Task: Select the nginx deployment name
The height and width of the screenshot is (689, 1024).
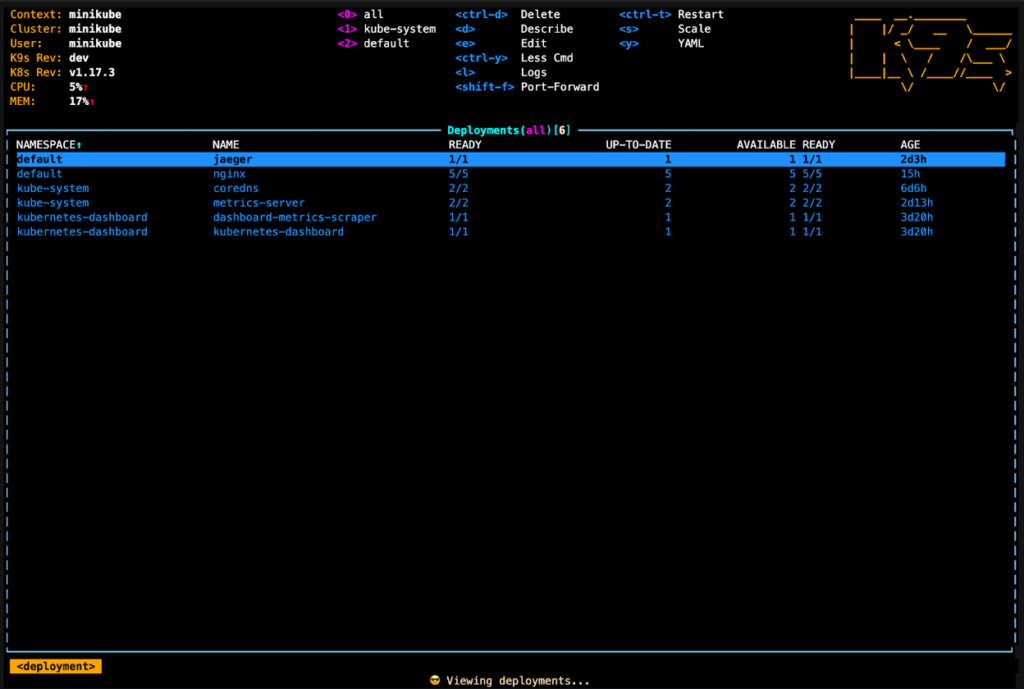Action: (x=229, y=174)
